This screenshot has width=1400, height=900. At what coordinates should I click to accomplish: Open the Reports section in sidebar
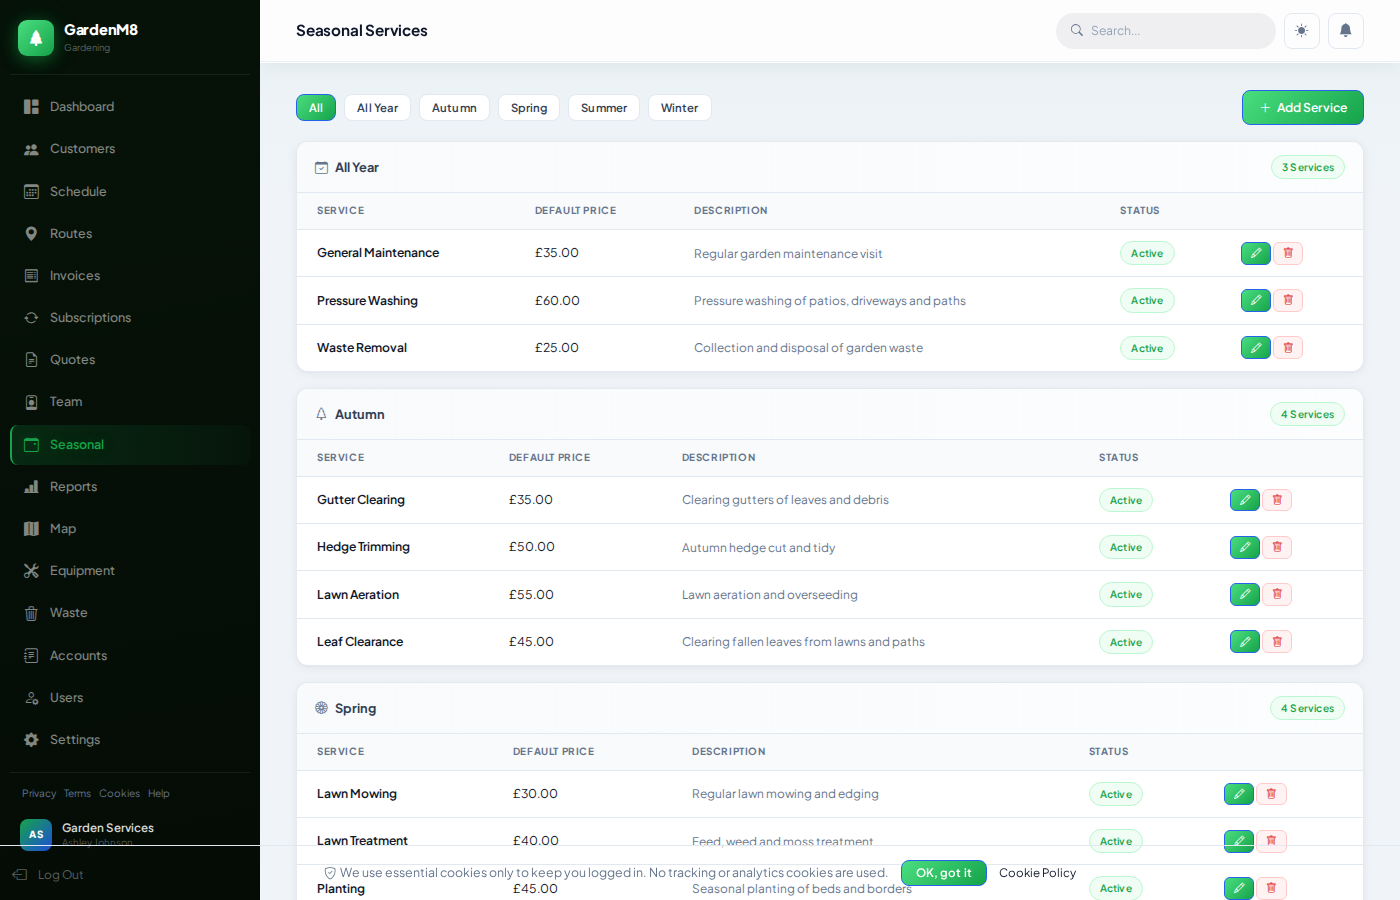coord(74,486)
